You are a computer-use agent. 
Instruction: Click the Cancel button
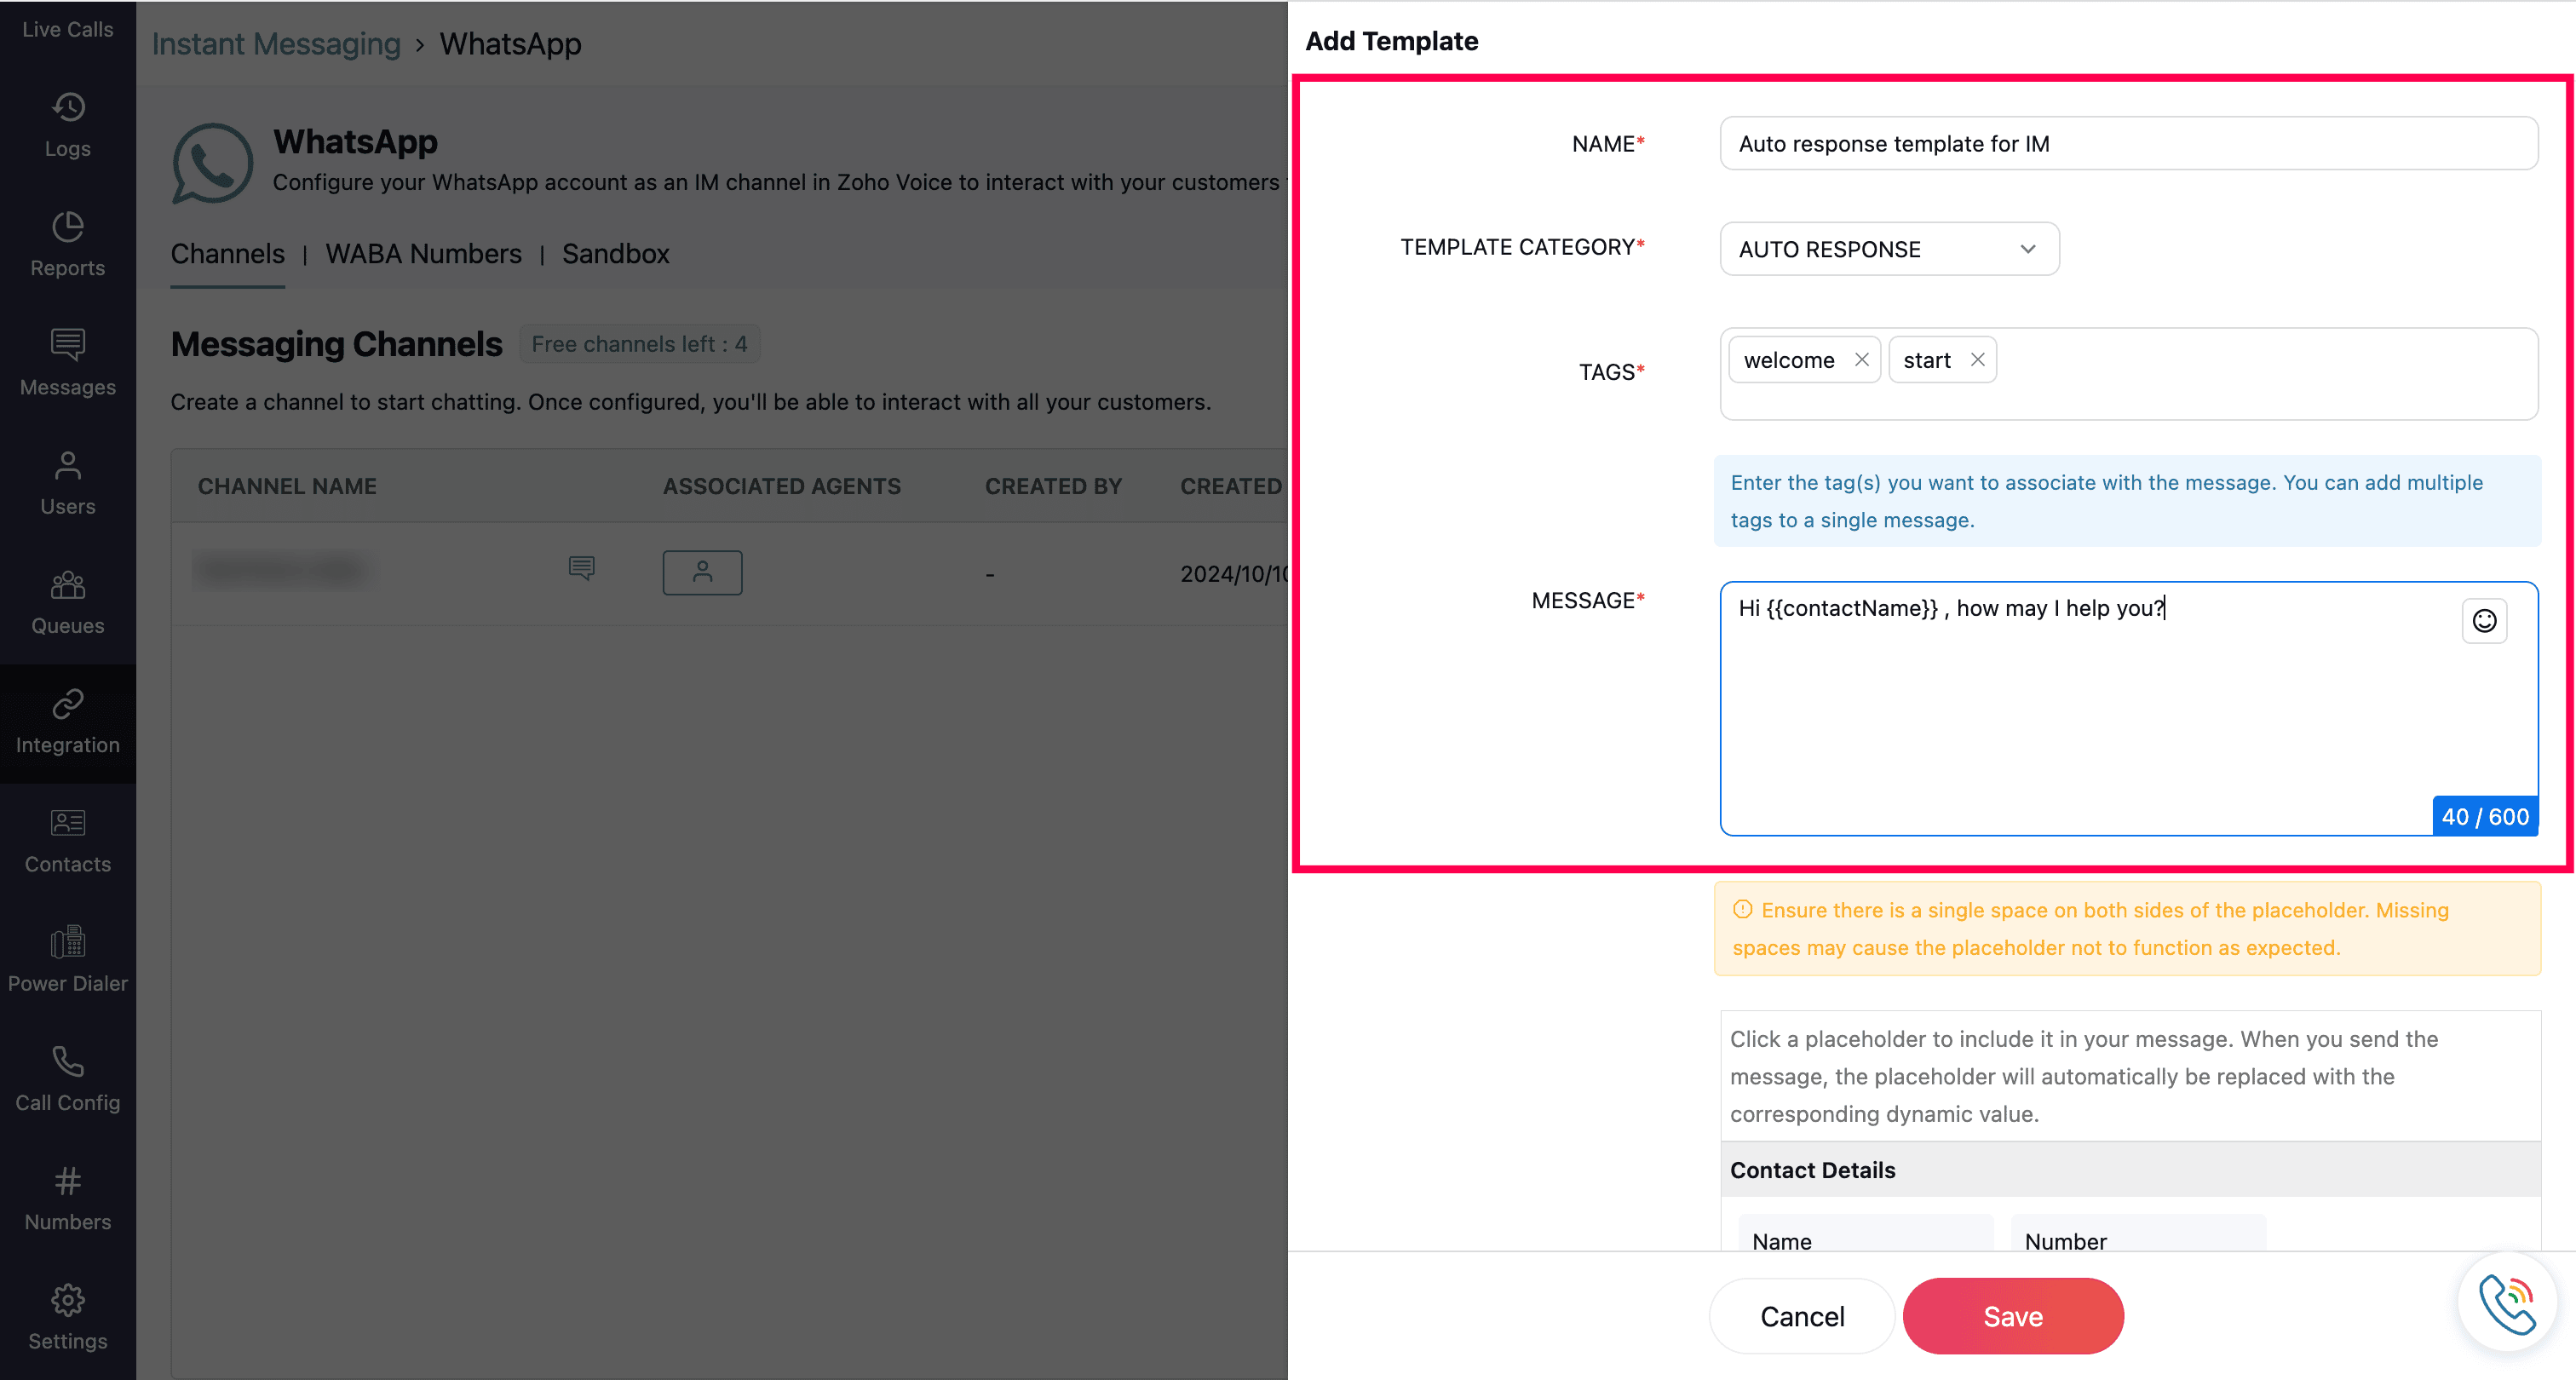pos(1802,1316)
